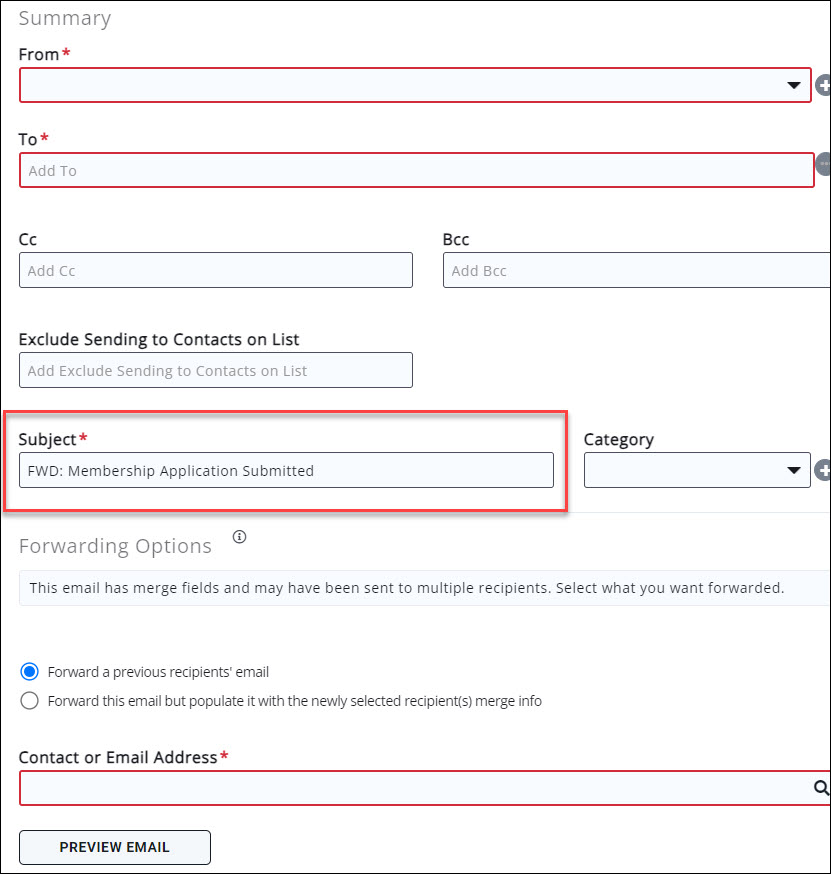831x874 pixels.
Task: Click the Subject field label
Action: click(47, 439)
